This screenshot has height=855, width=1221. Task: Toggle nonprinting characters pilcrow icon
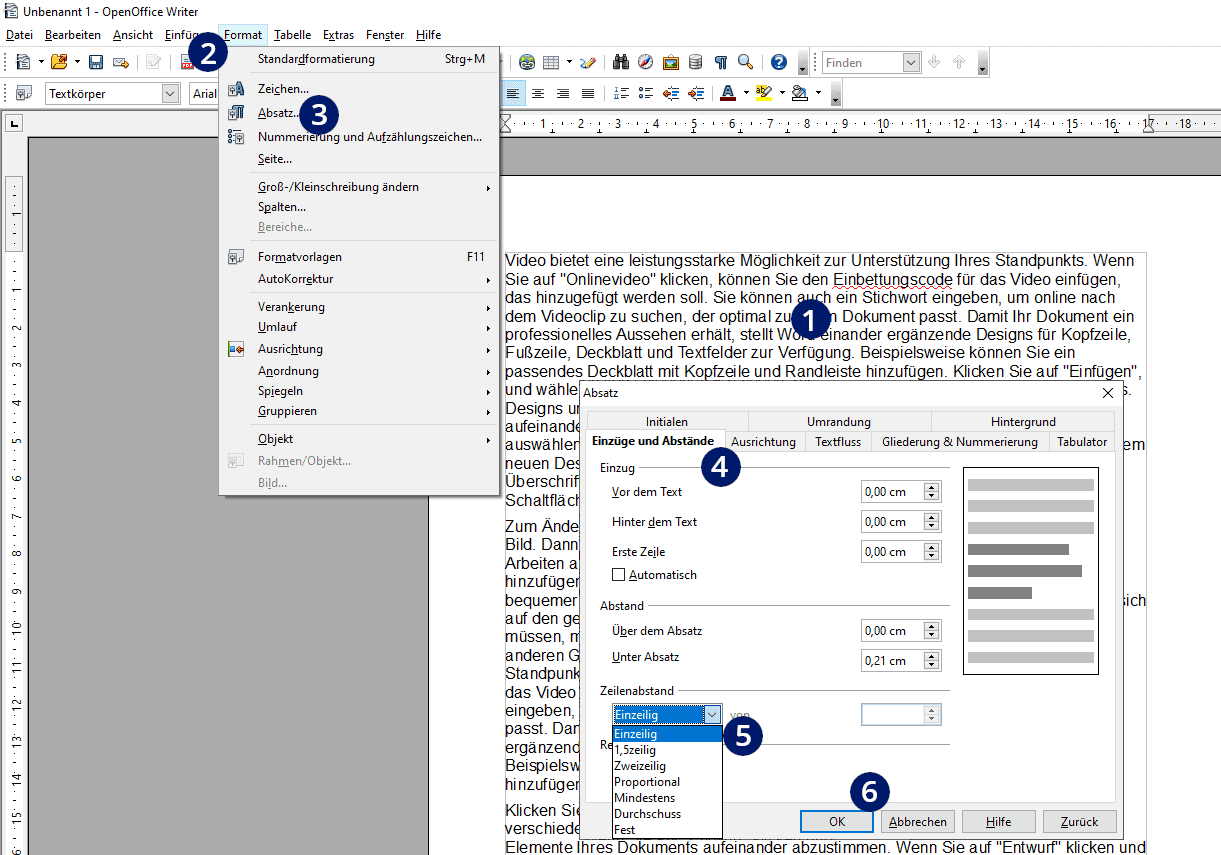(721, 62)
